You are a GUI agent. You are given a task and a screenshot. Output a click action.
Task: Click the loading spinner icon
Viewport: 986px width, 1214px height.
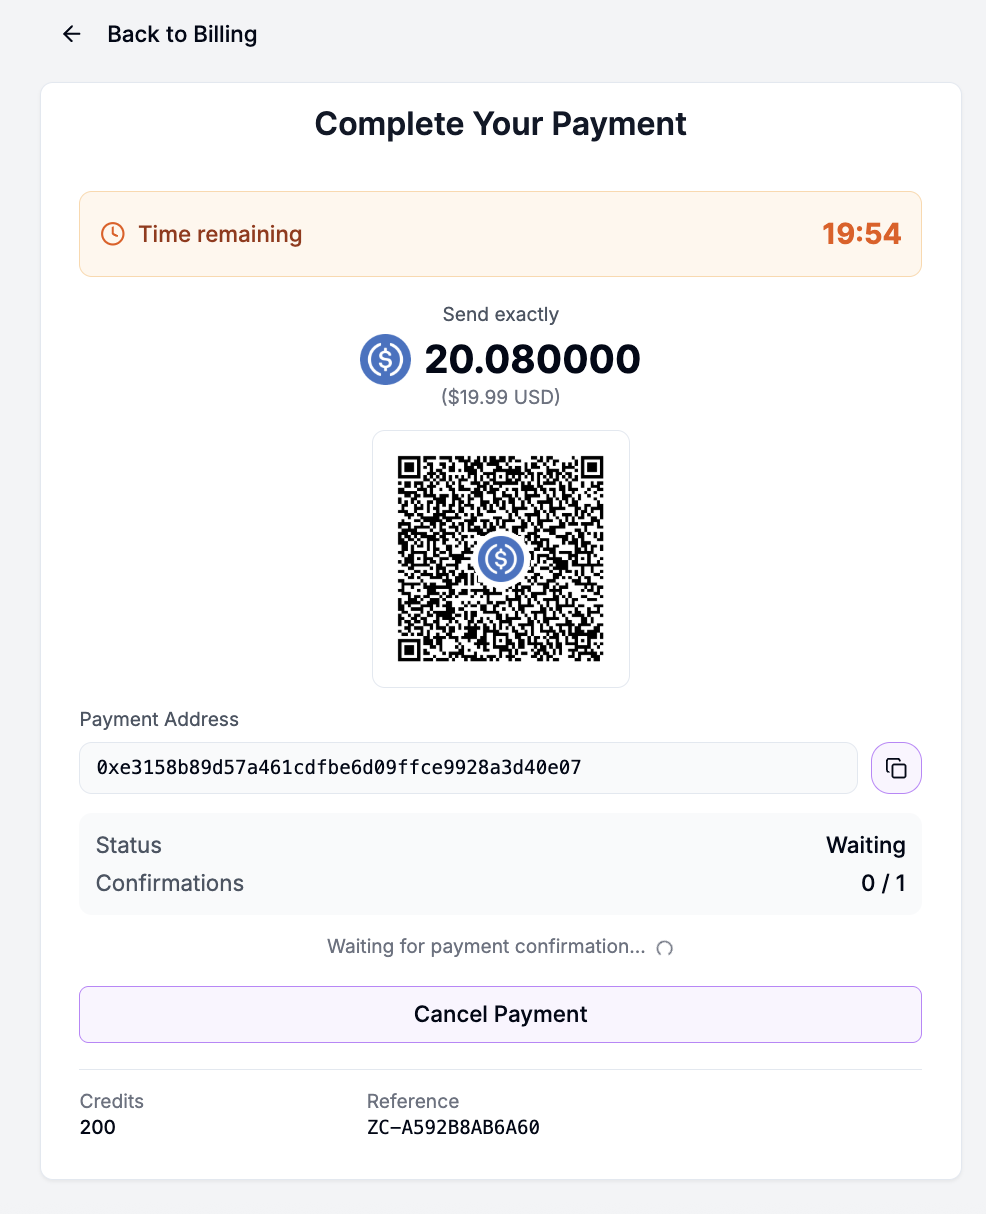(x=664, y=947)
